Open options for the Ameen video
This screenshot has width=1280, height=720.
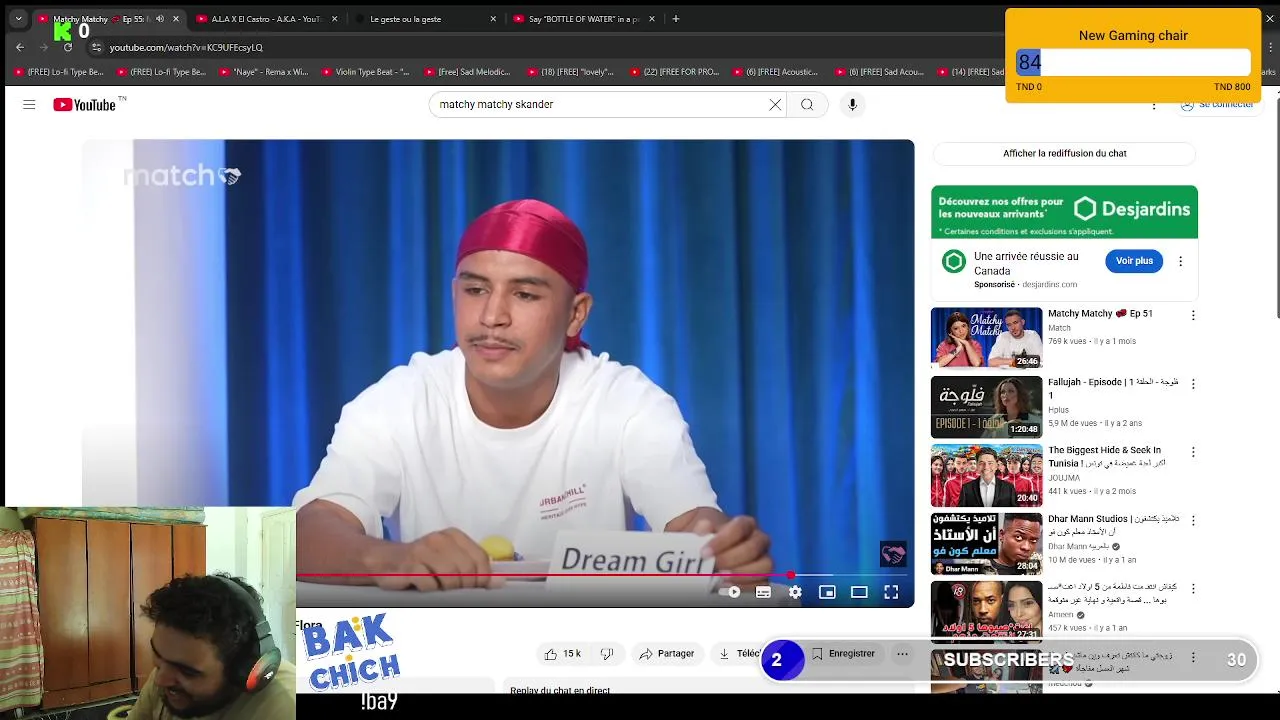1192,588
